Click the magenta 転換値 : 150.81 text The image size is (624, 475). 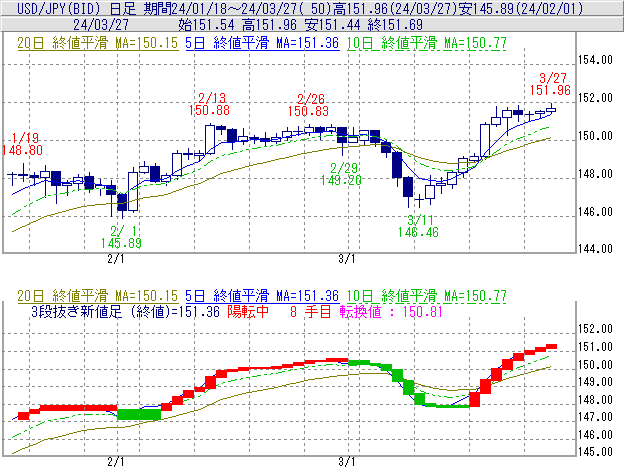point(391,311)
